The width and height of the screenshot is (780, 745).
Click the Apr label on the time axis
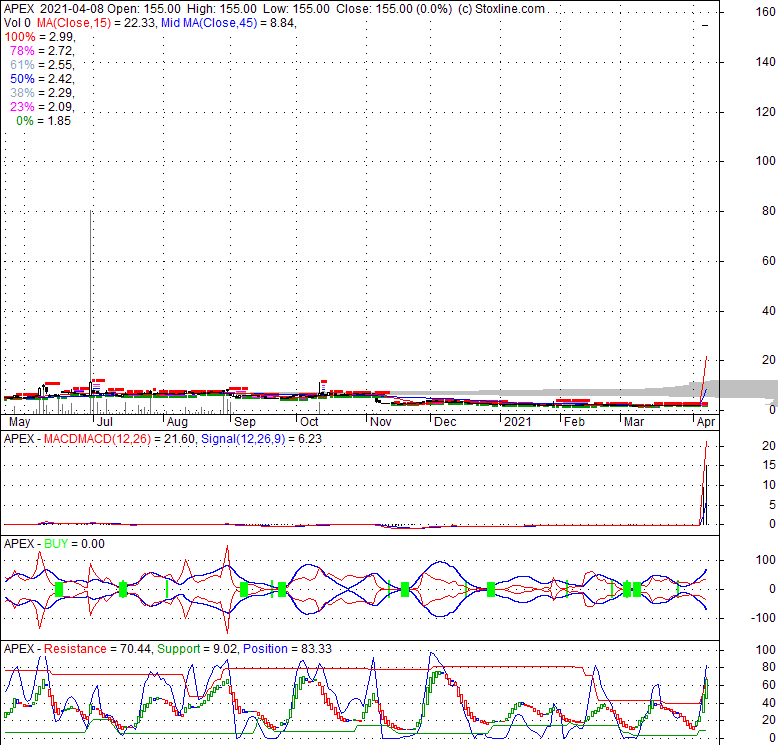(706, 422)
